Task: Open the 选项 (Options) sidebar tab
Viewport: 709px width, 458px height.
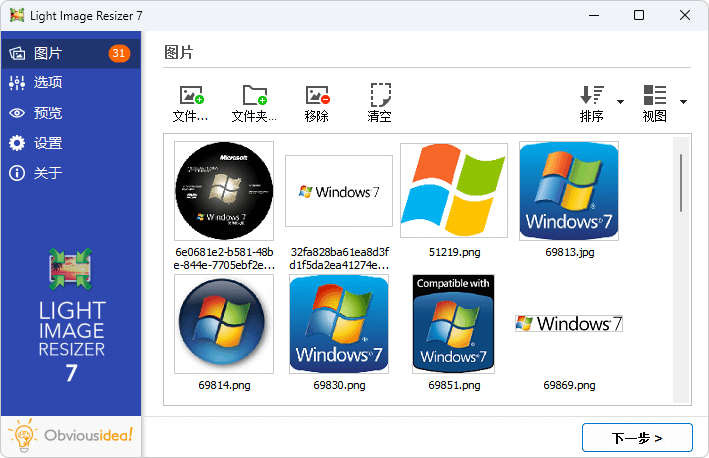Action: pyautogui.click(x=71, y=83)
